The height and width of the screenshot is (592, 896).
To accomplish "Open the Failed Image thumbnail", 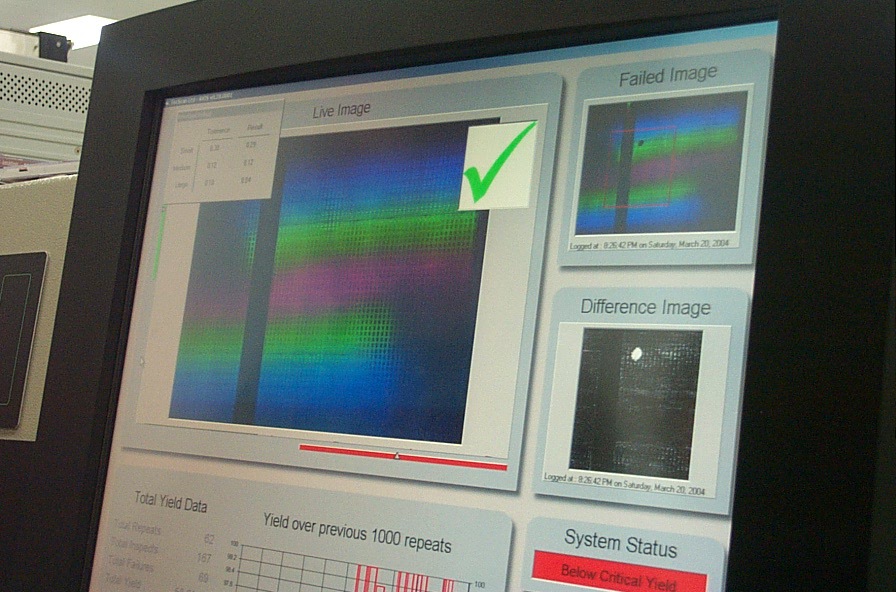I will pos(662,162).
